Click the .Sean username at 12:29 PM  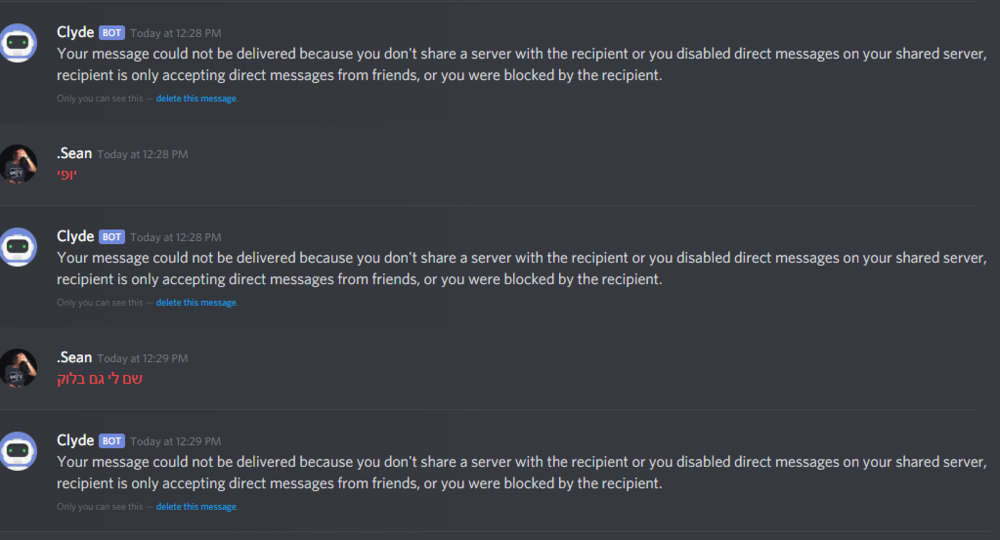tap(75, 358)
